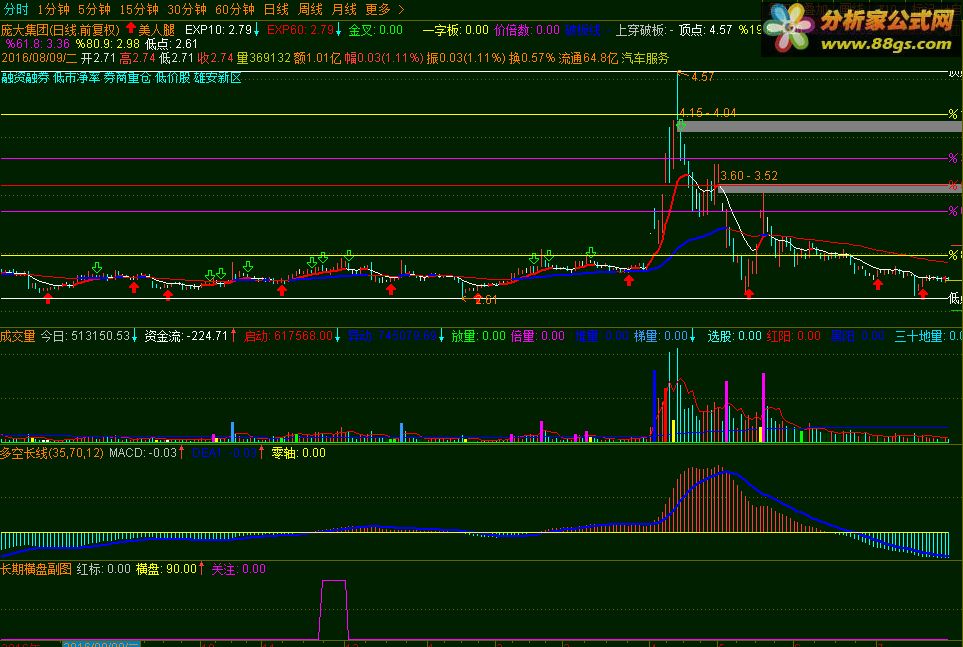Click the 金叉: 0.00 readout
The image size is (963, 647).
376,29
